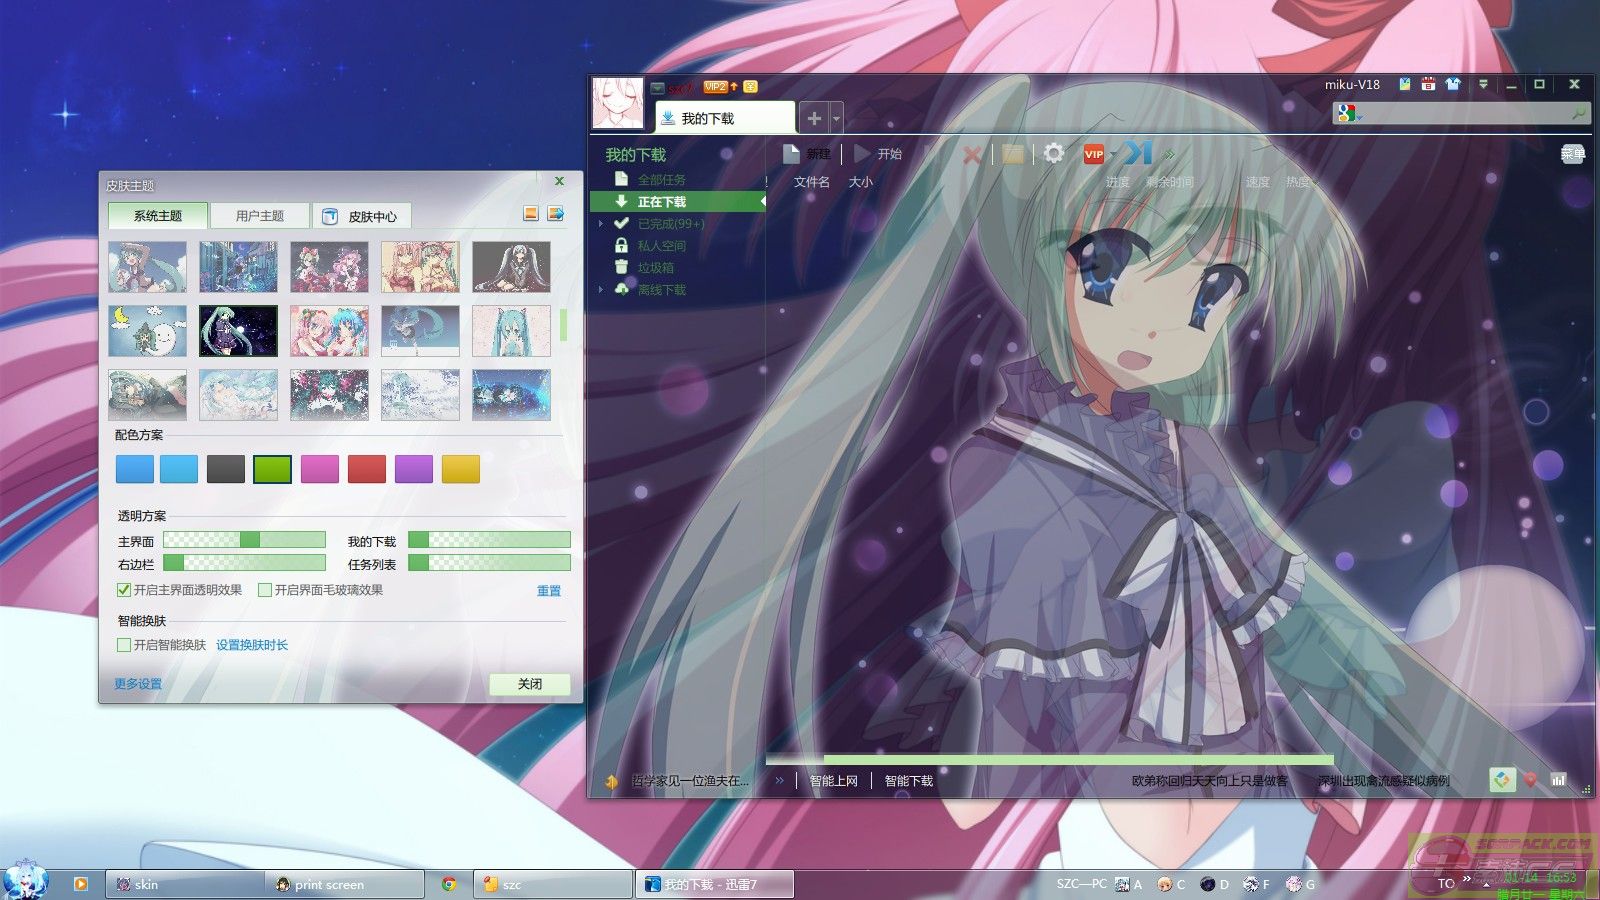Expand the 离线下载 tree arrow
Screen dimensions: 1600x900
[x=601, y=290]
